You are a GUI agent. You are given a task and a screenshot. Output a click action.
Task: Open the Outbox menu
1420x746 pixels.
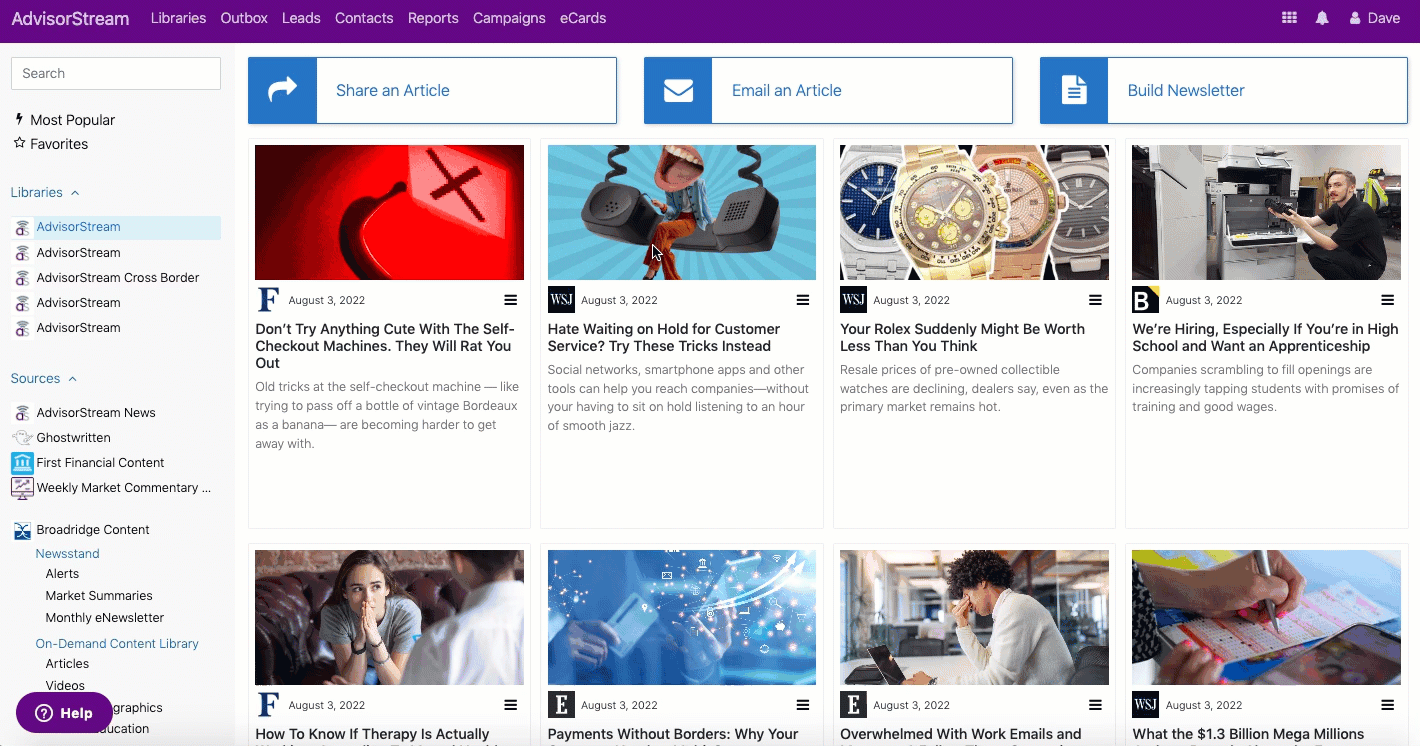[244, 18]
